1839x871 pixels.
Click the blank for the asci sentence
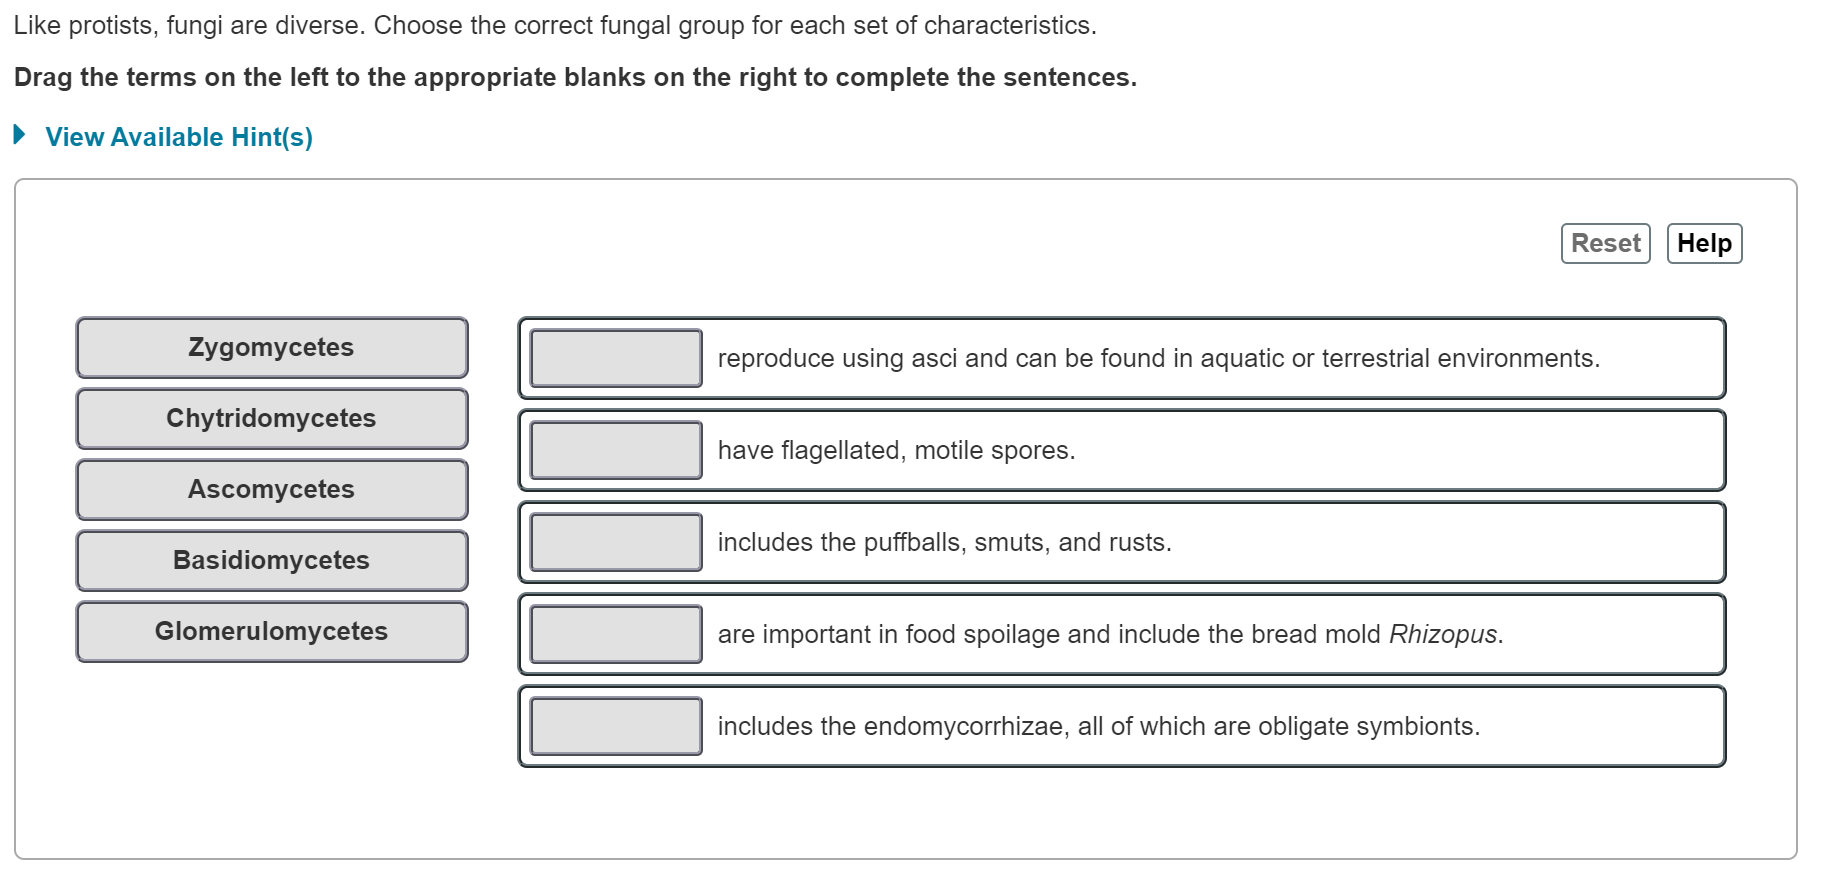(x=614, y=357)
